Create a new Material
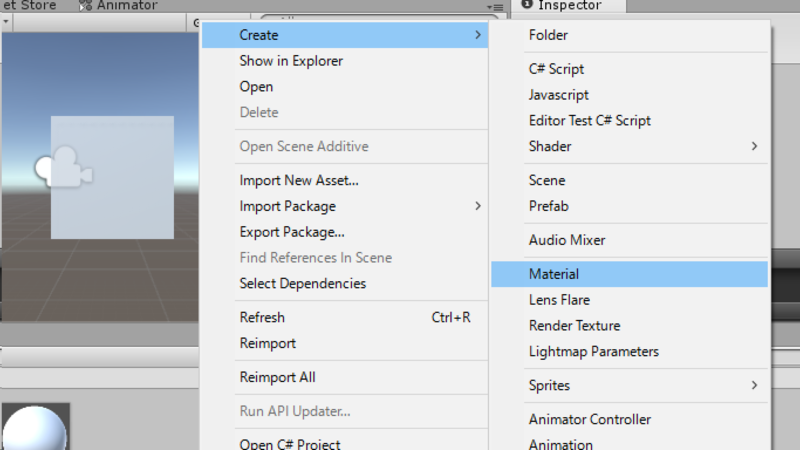This screenshot has height=450, width=800. coord(630,274)
